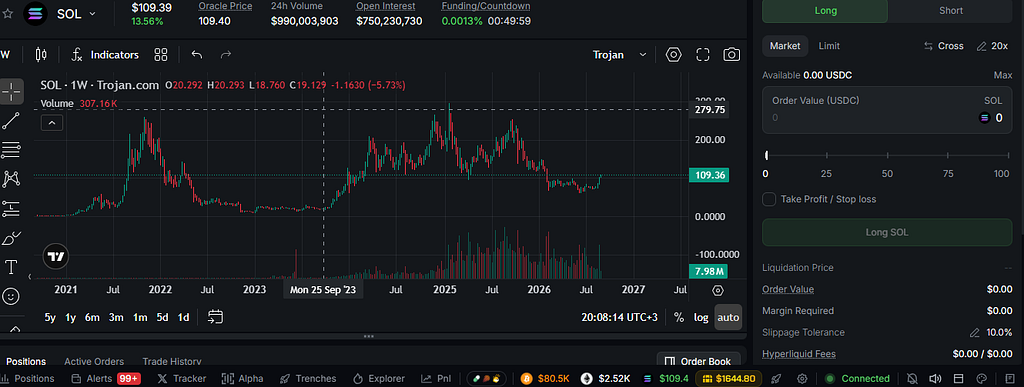
Task: Select the text annotation tool
Action: tap(11, 267)
